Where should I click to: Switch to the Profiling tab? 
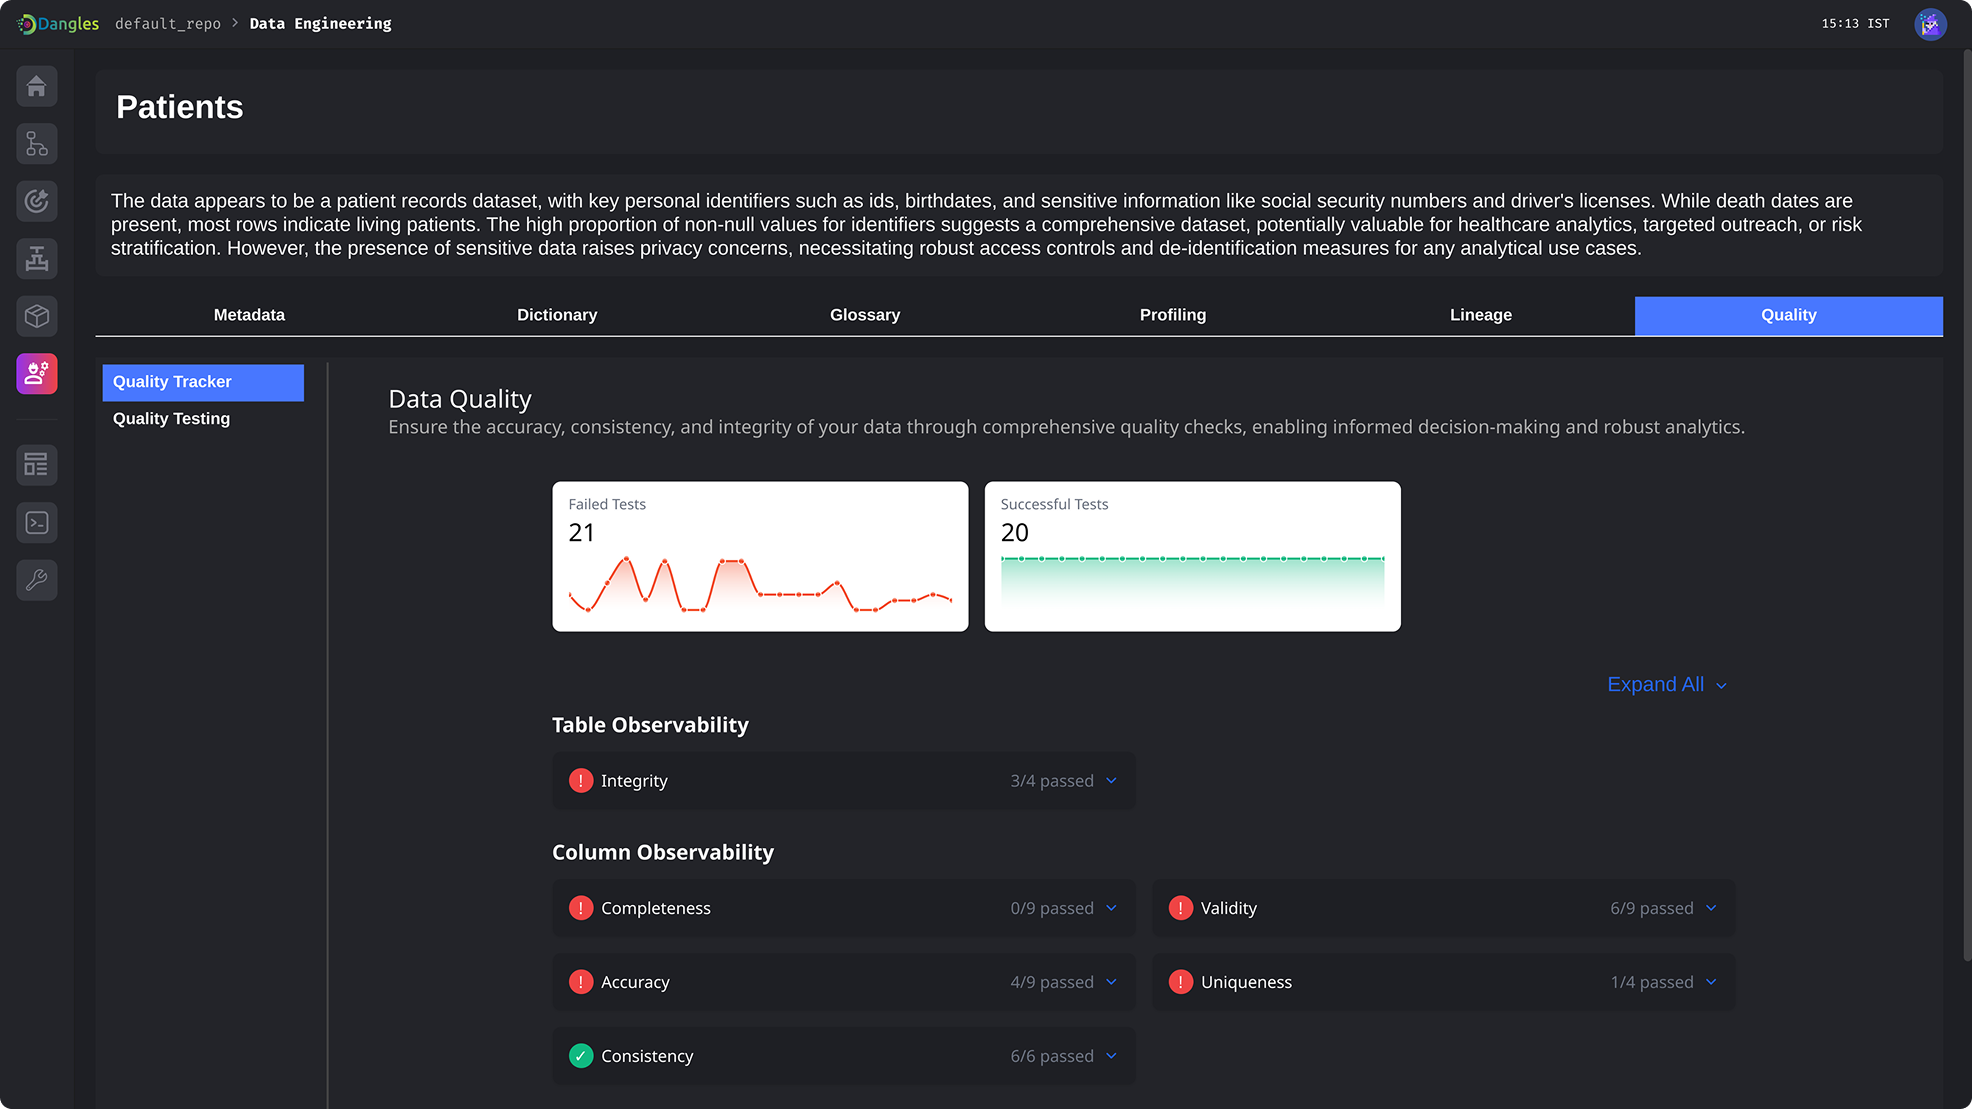[1173, 315]
